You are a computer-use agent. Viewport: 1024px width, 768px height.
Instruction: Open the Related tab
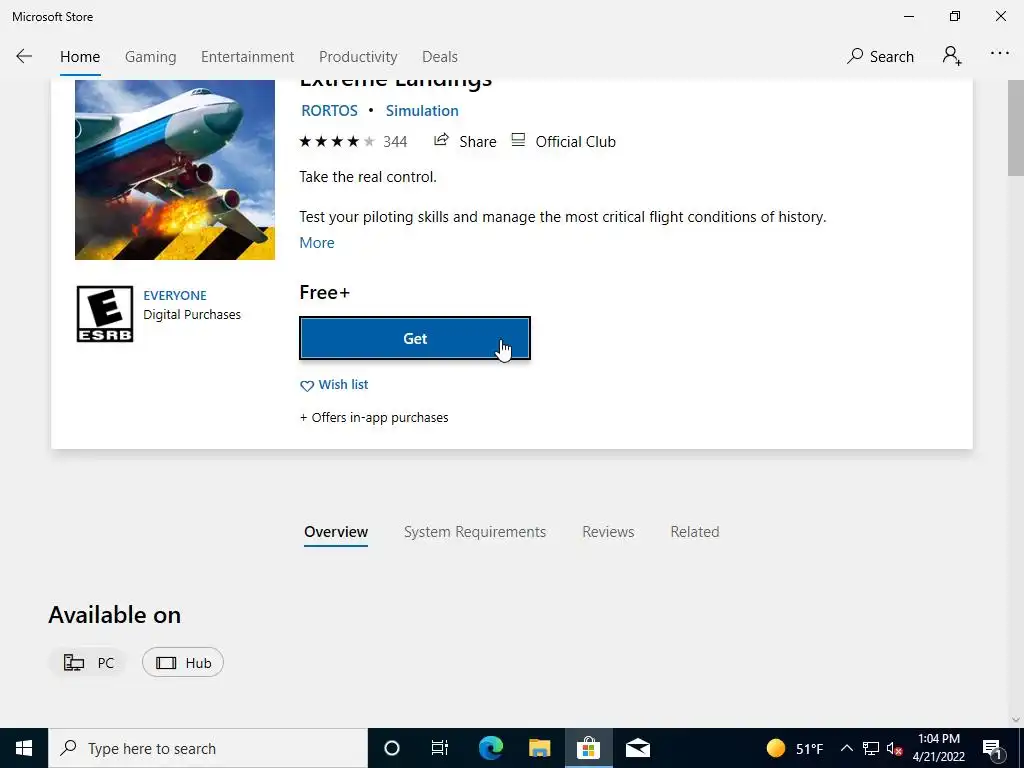695,532
